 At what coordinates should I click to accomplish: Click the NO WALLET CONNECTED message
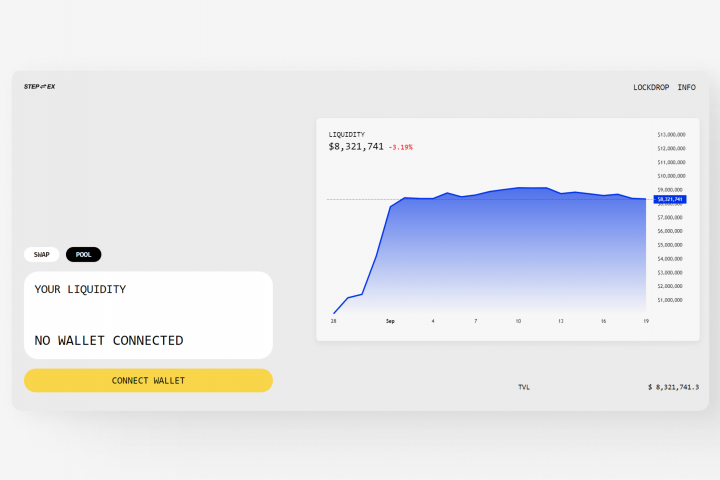(109, 340)
